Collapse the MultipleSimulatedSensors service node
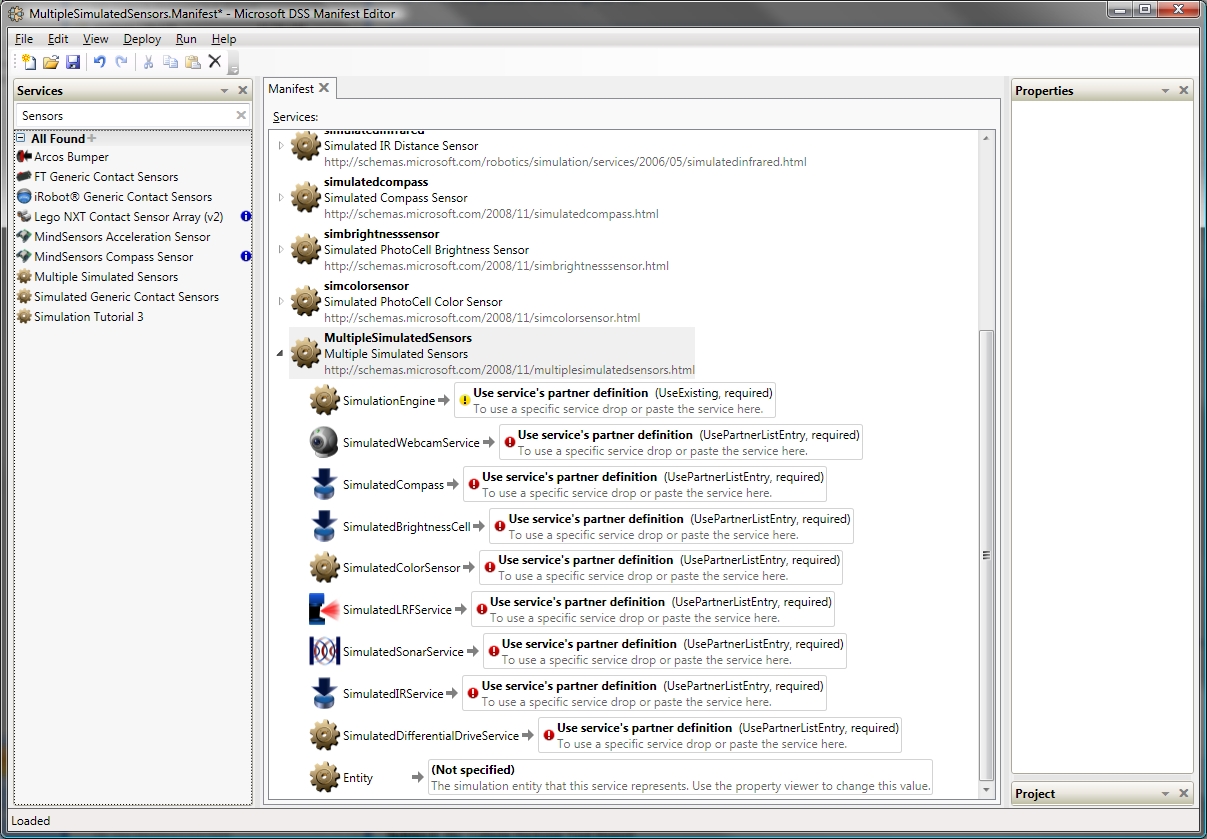Screen dimensions: 1207x839 coord(280,353)
